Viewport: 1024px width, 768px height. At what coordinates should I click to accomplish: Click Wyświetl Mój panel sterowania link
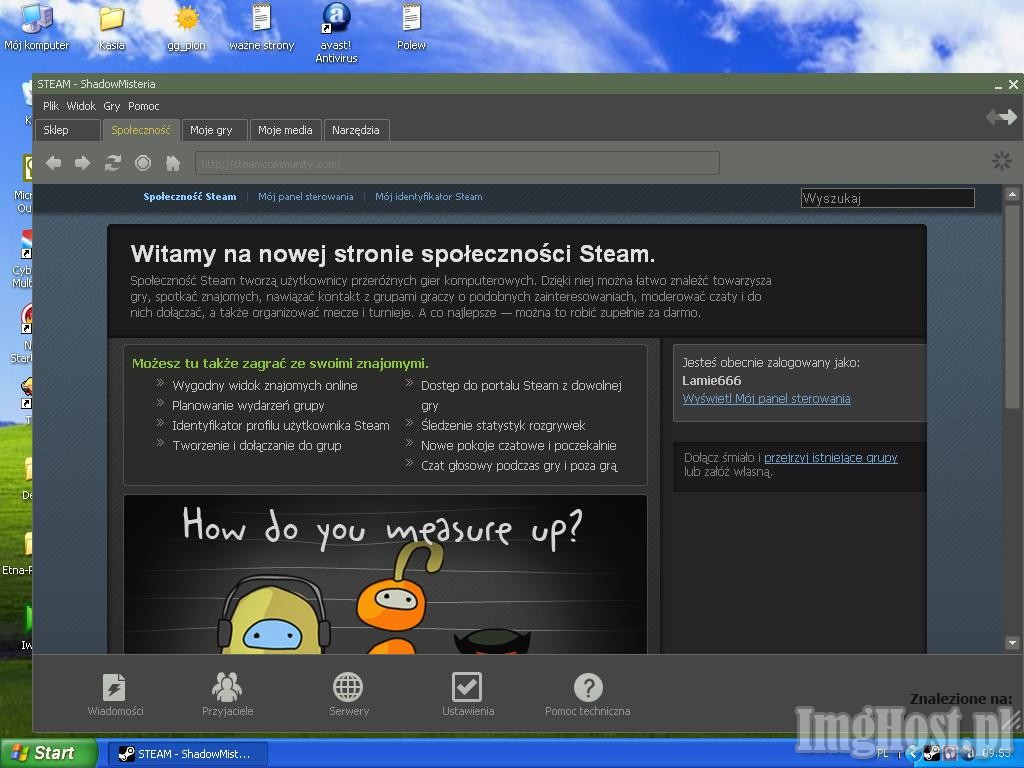pyautogui.click(x=767, y=398)
